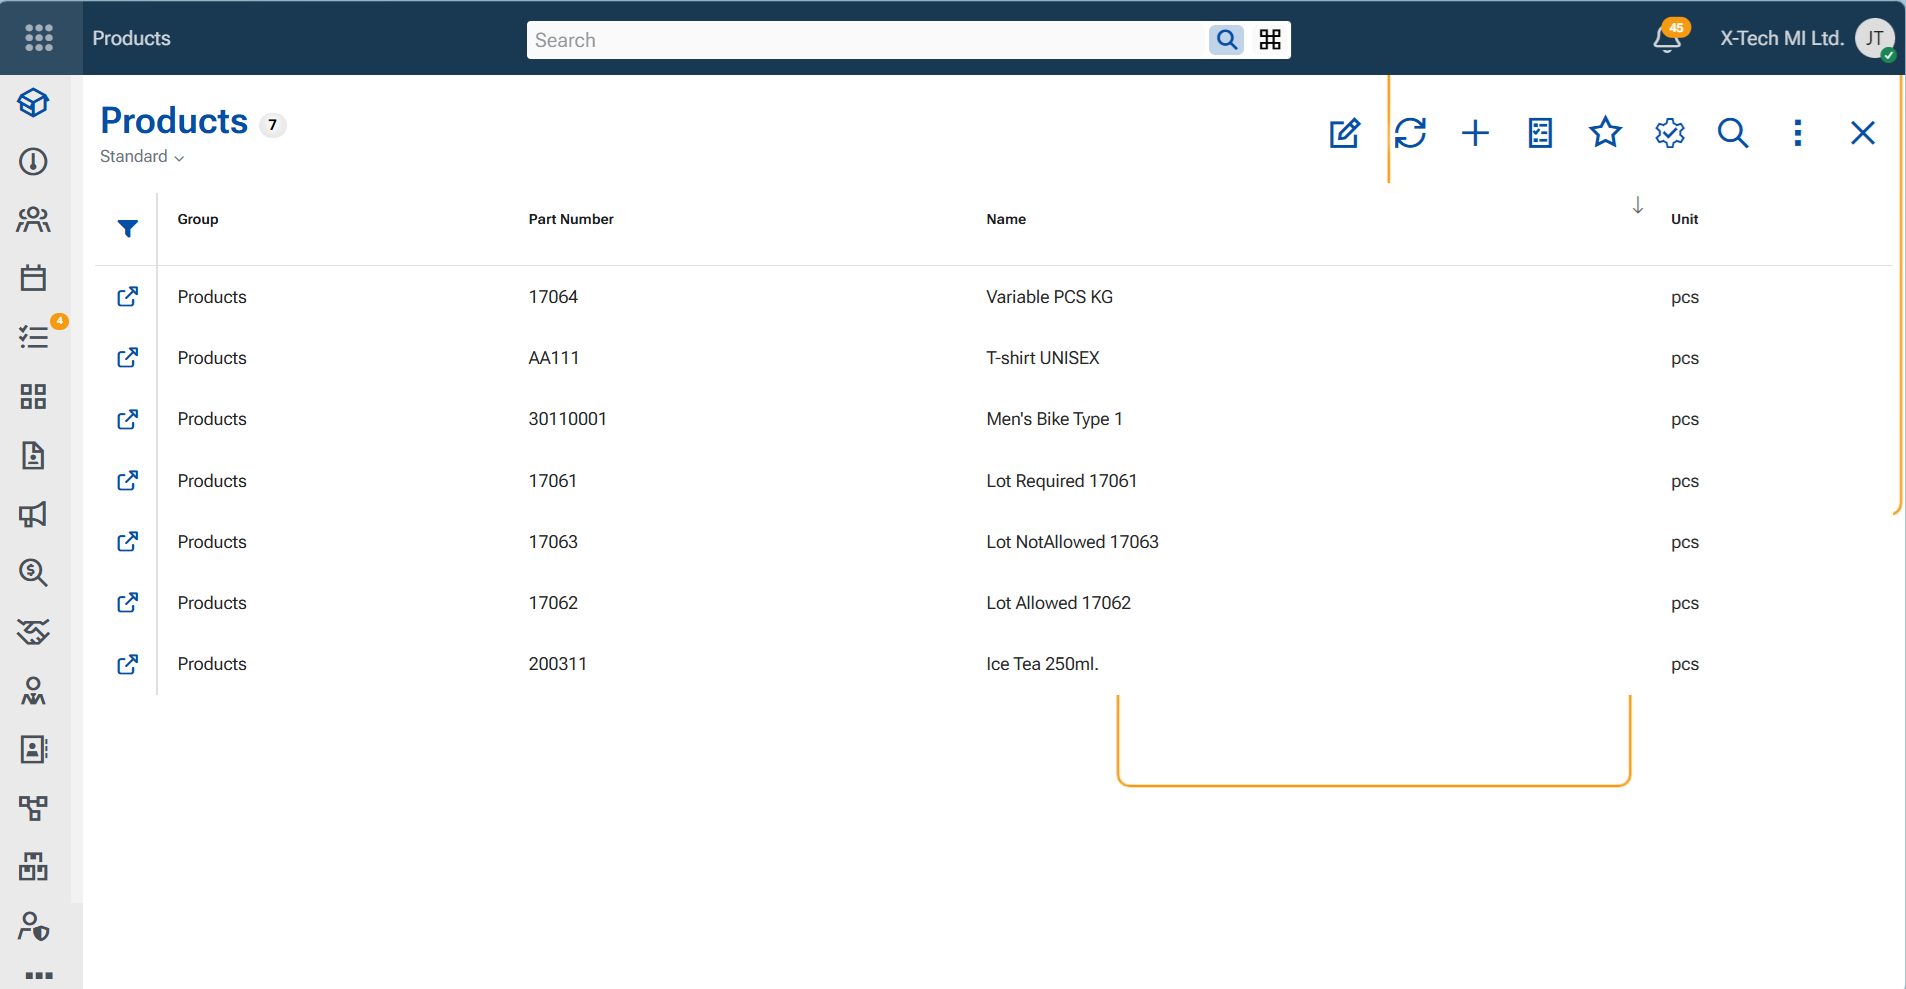
Task: Open the hierarchy structure sidebar icon
Action: point(33,808)
